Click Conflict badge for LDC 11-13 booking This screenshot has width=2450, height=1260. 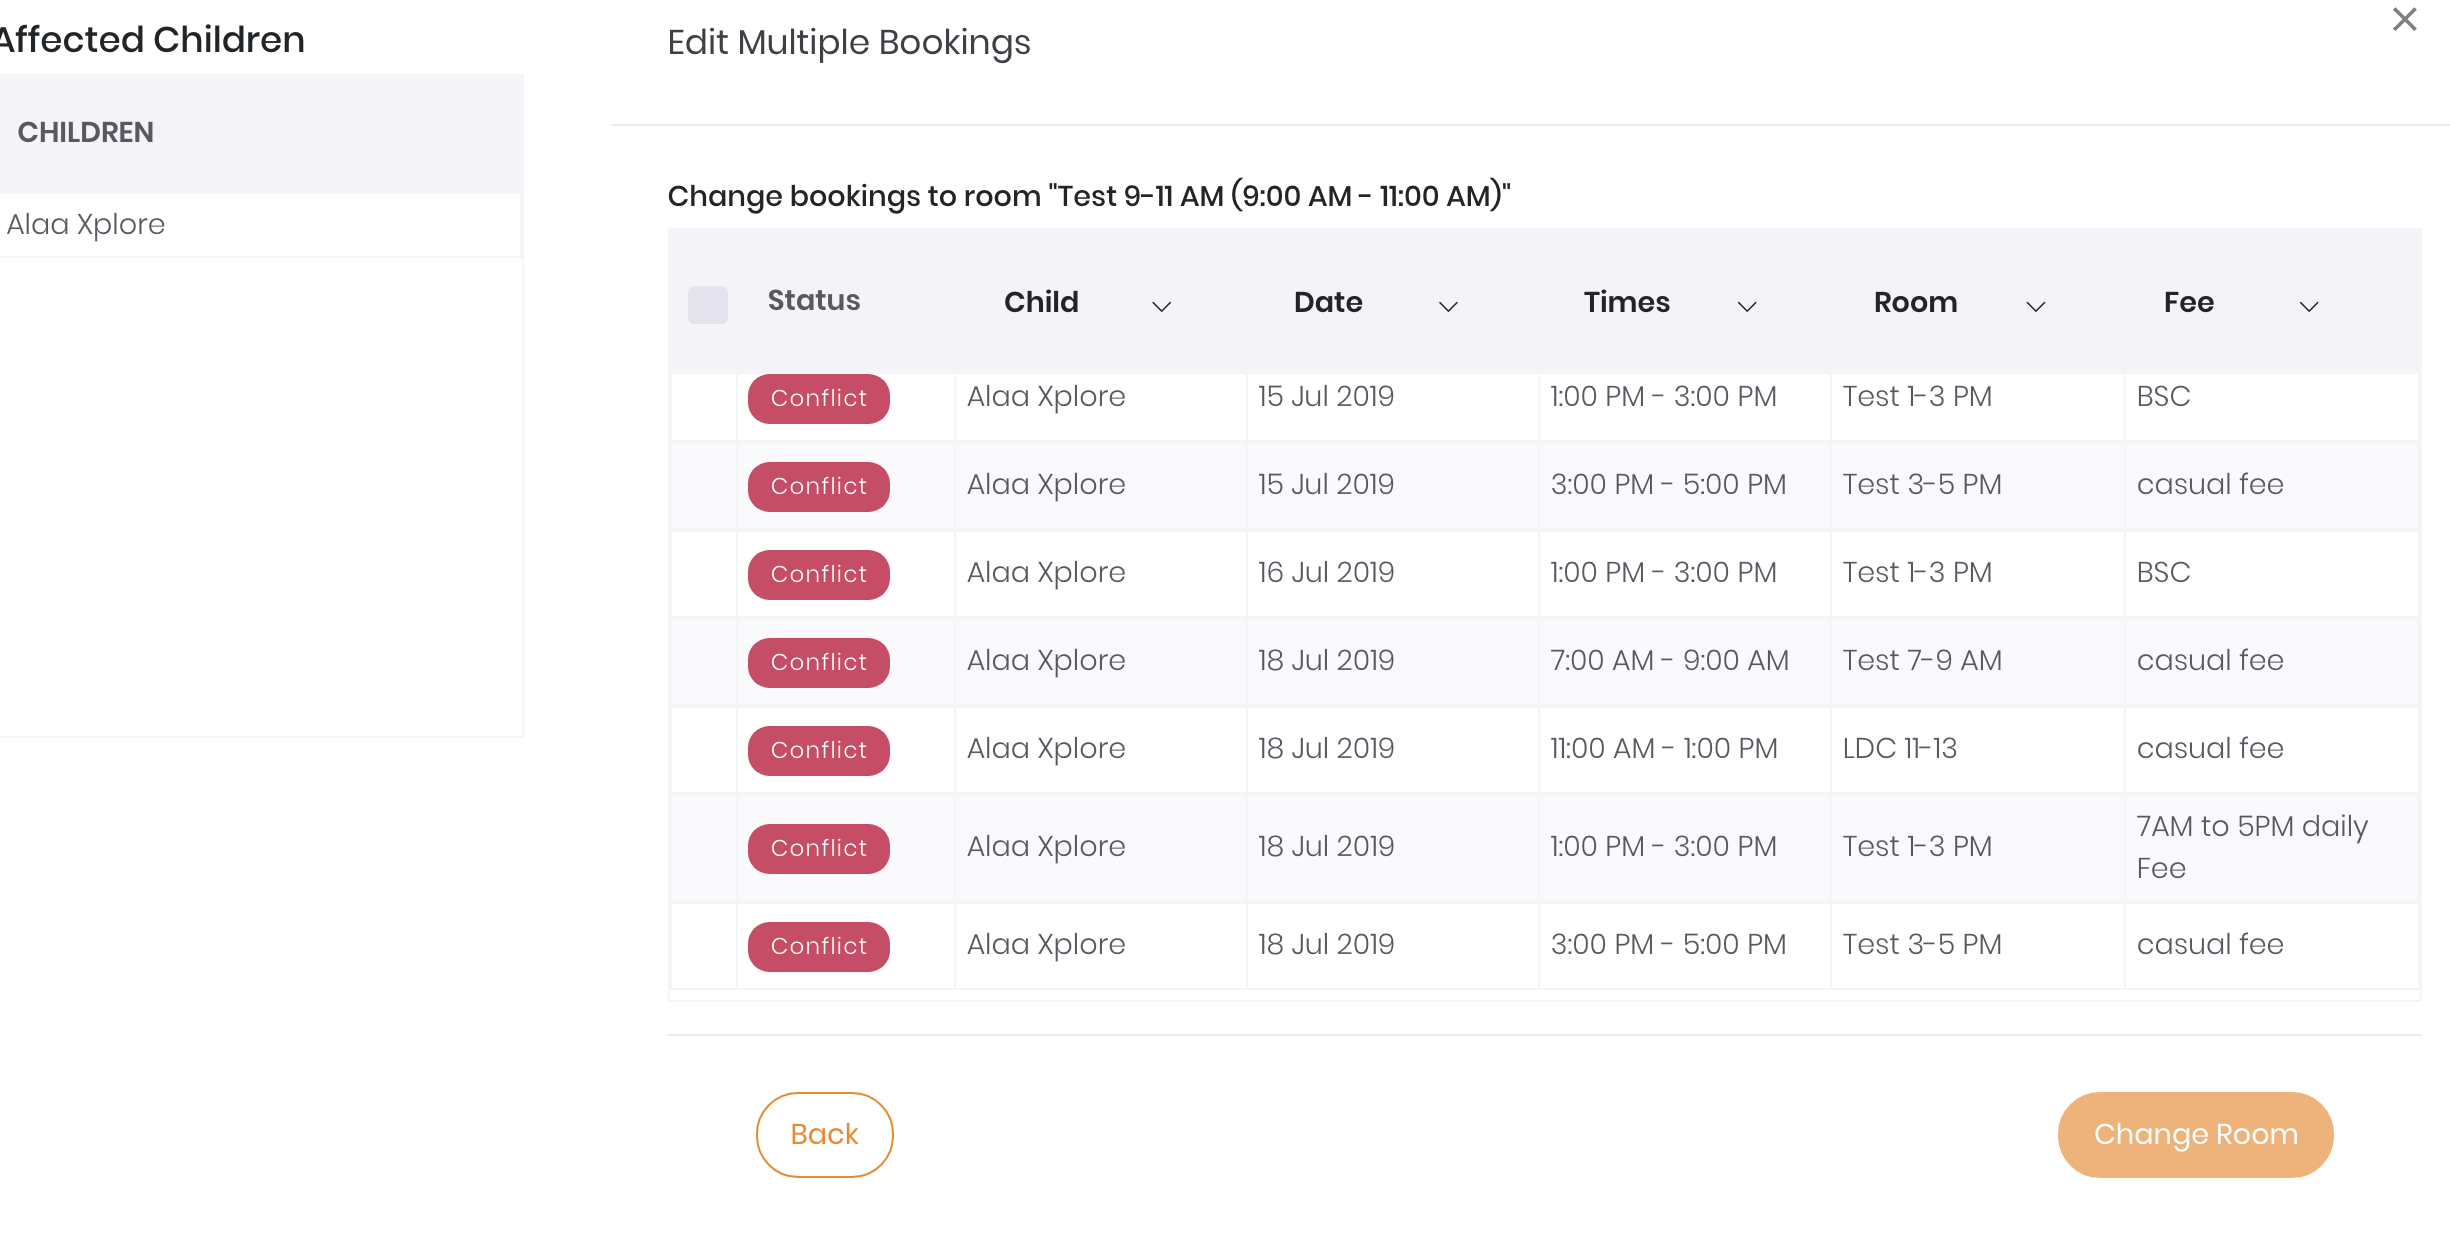[819, 750]
